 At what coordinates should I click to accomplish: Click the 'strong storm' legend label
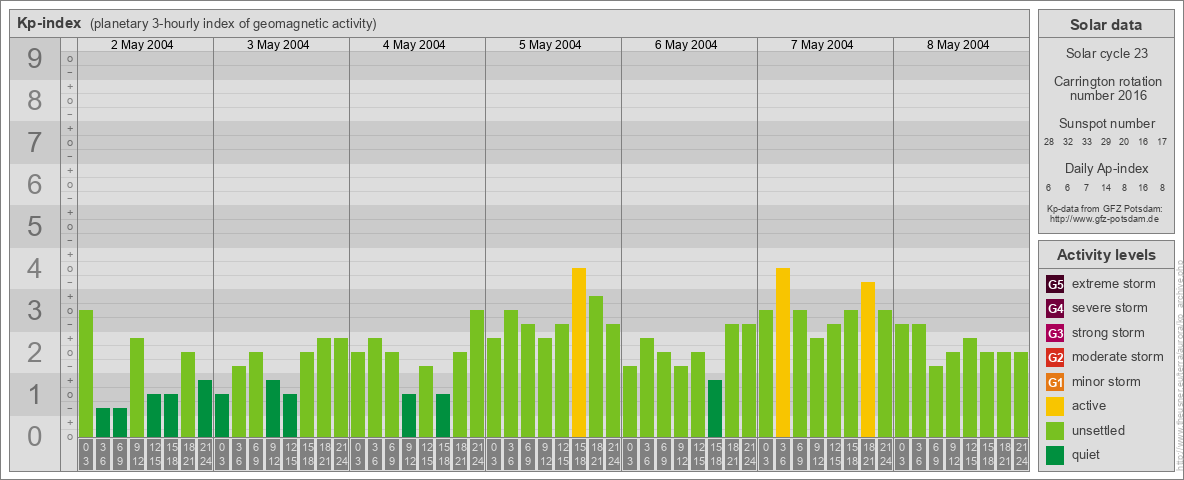pyautogui.click(x=1108, y=333)
